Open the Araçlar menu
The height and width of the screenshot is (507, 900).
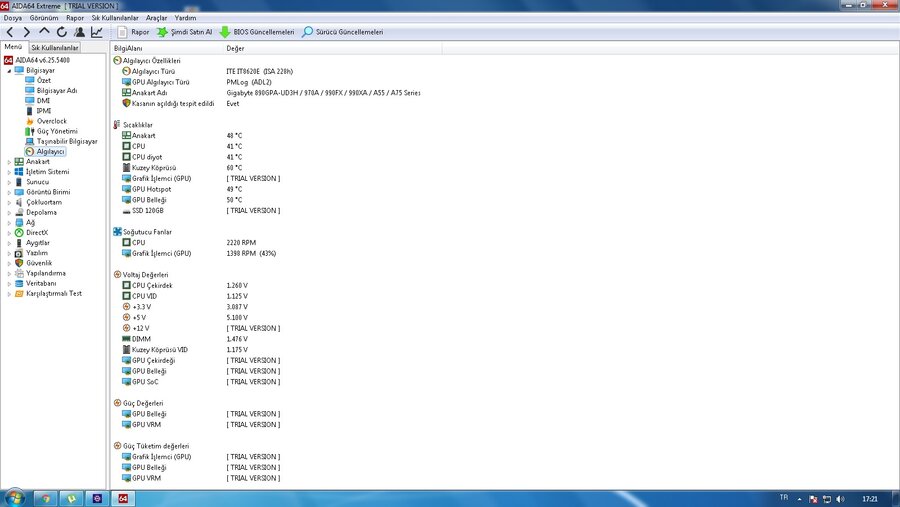point(156,18)
